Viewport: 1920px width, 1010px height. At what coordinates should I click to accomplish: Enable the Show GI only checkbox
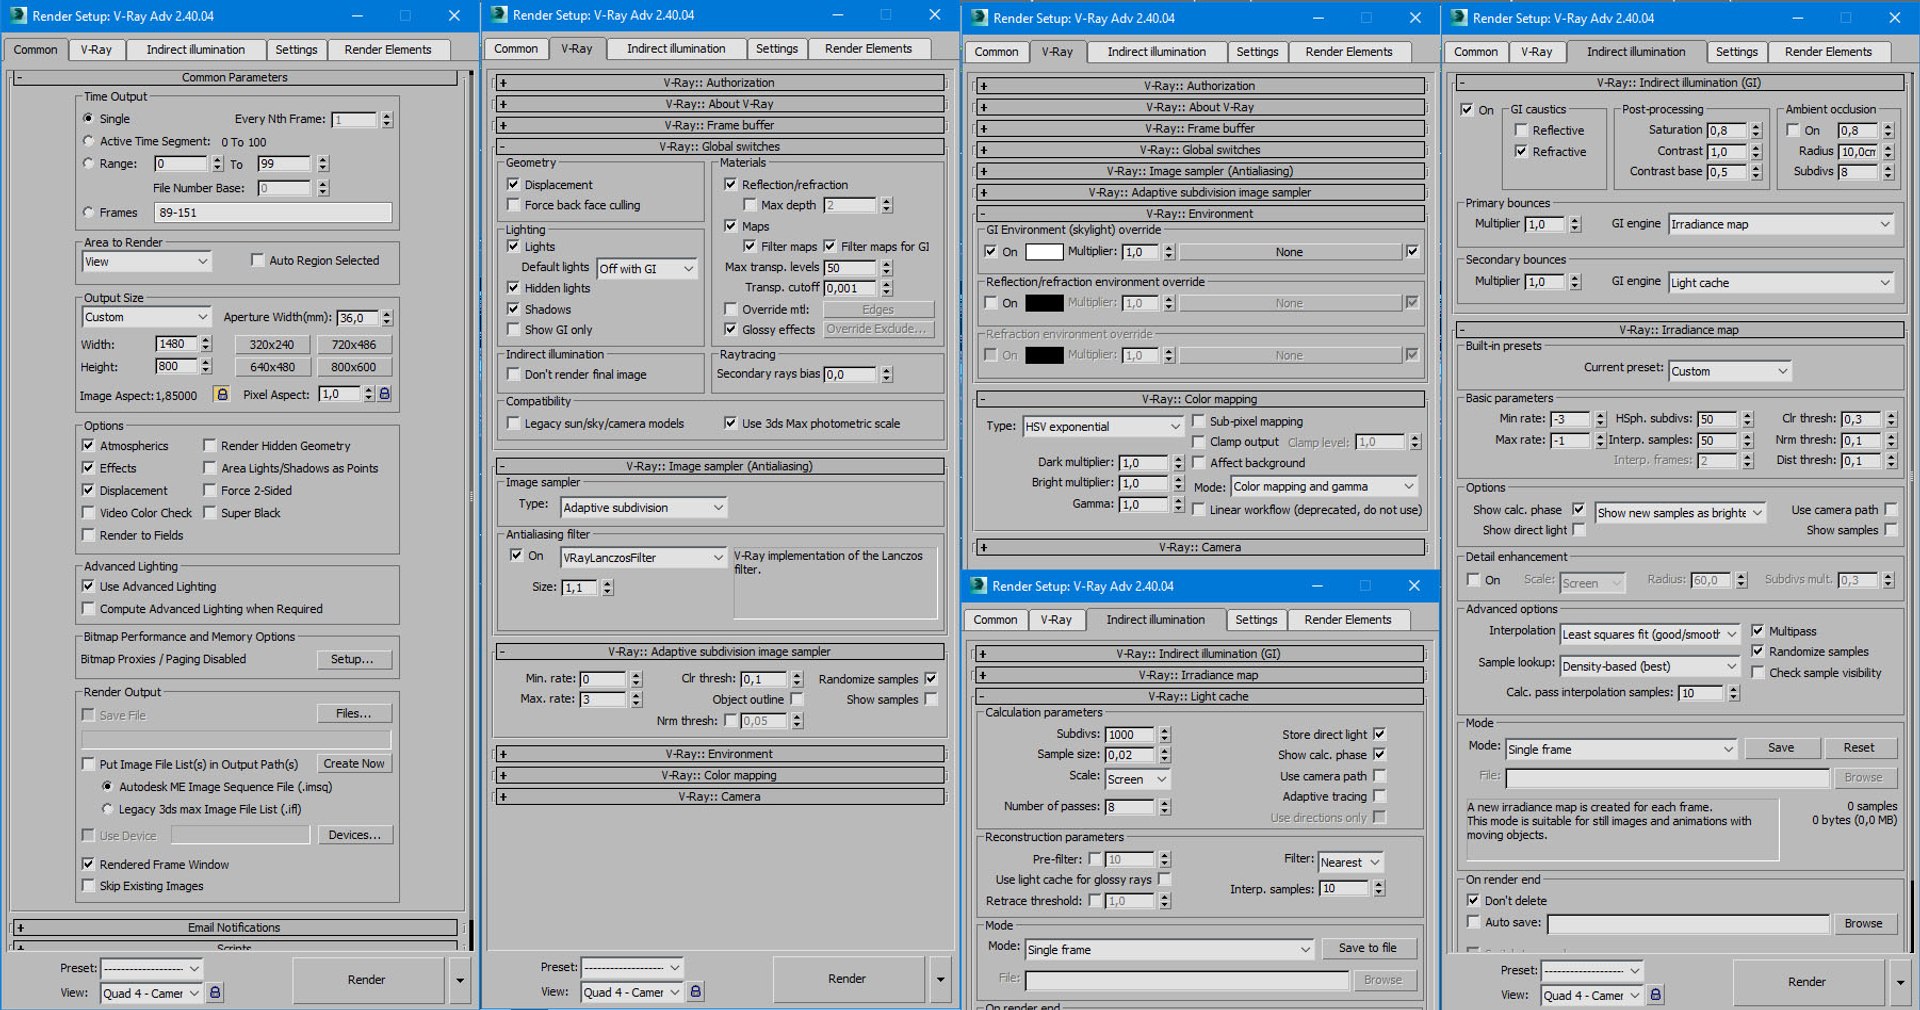click(513, 330)
